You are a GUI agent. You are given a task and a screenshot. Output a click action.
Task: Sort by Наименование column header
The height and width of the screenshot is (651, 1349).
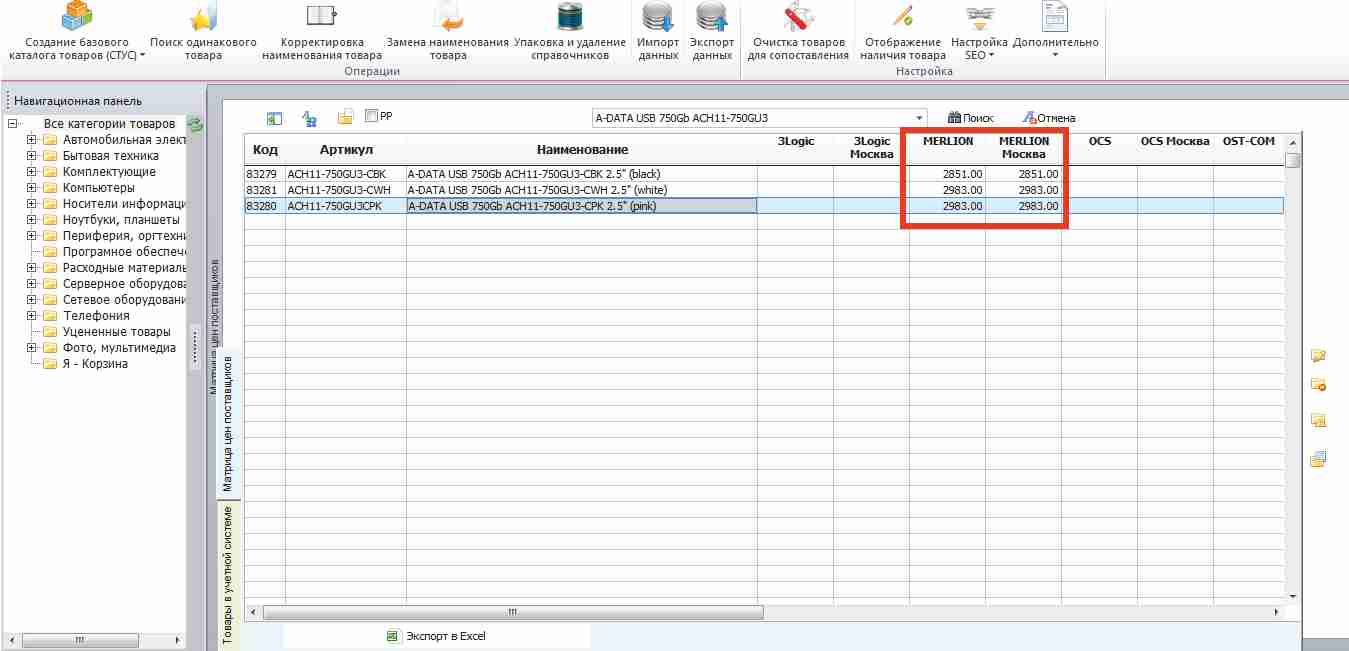pos(582,149)
